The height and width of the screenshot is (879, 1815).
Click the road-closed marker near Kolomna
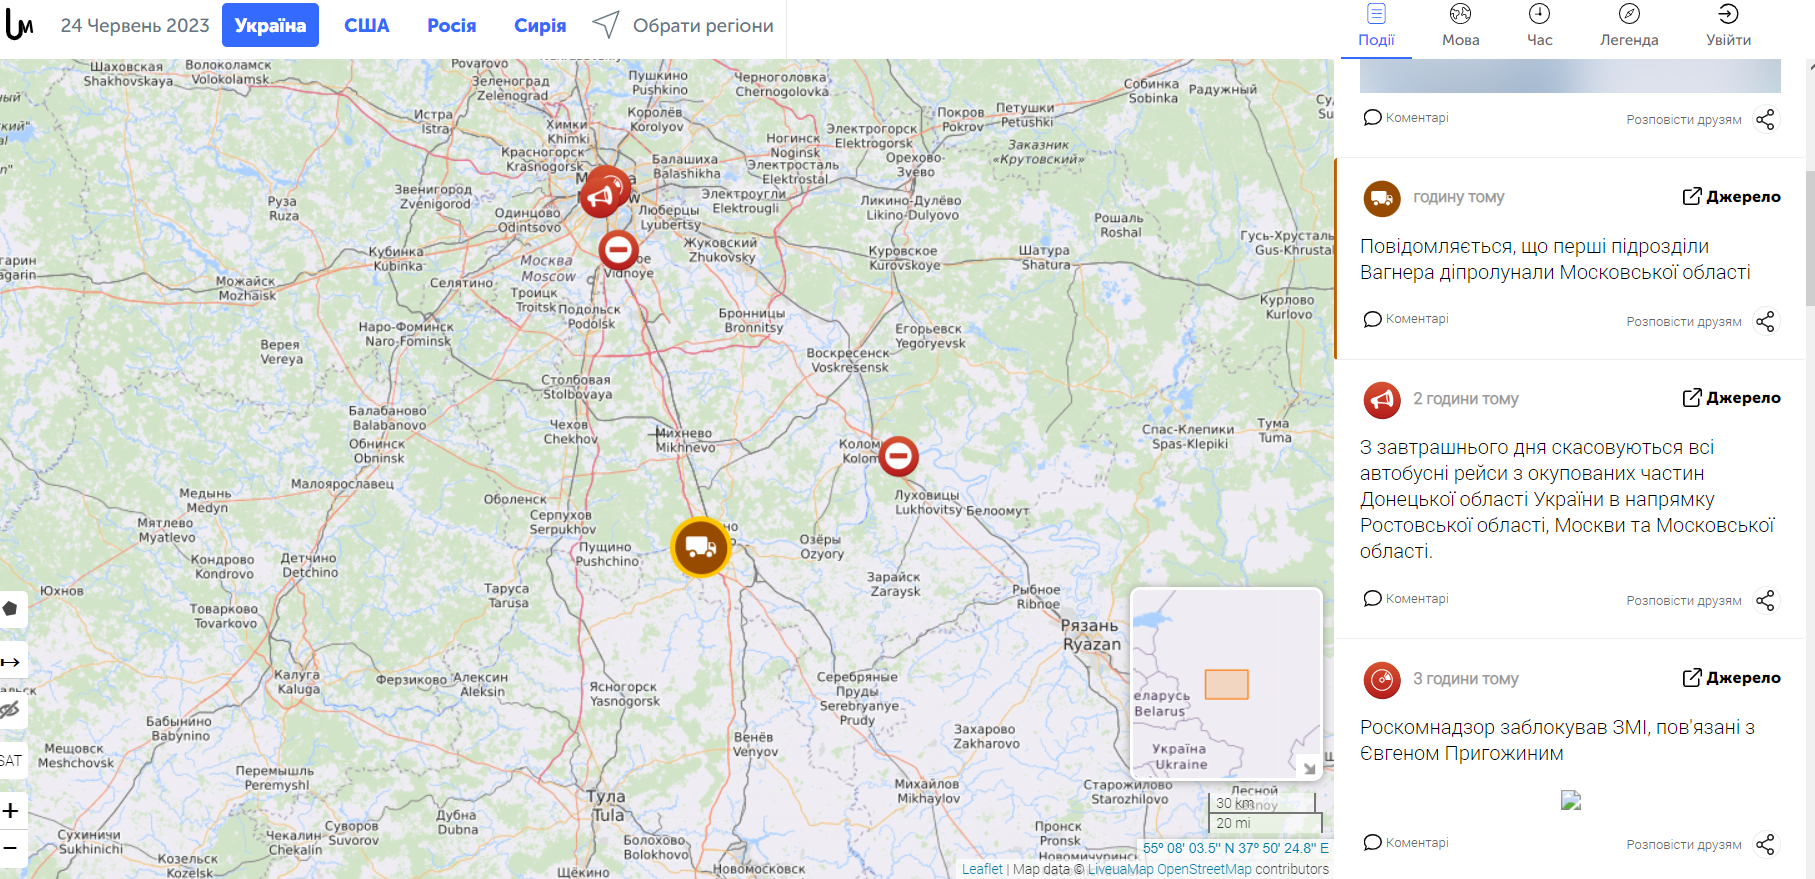point(898,456)
